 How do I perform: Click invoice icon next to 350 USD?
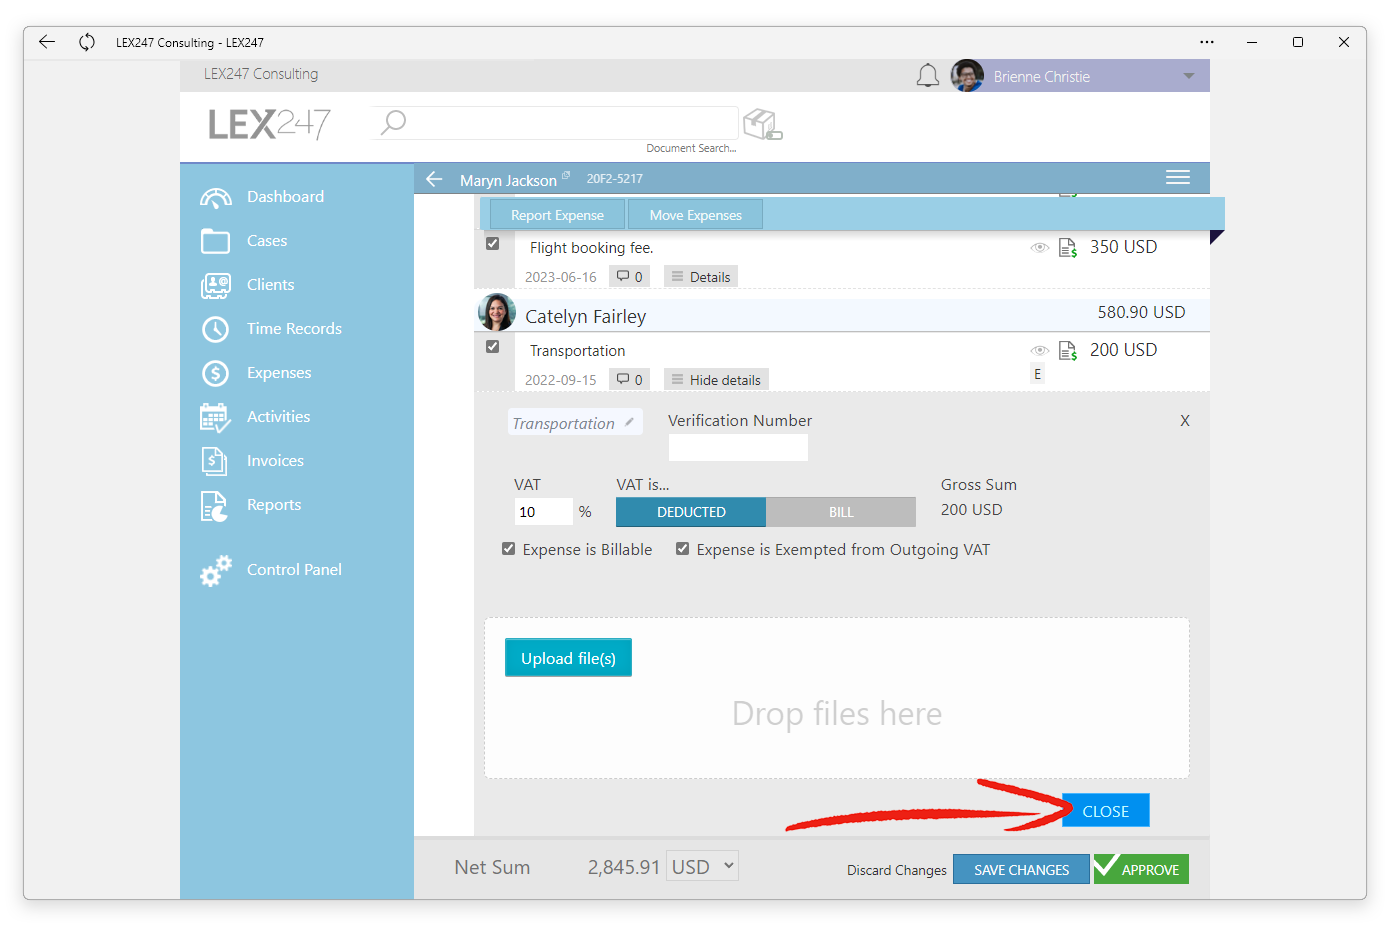(1068, 248)
